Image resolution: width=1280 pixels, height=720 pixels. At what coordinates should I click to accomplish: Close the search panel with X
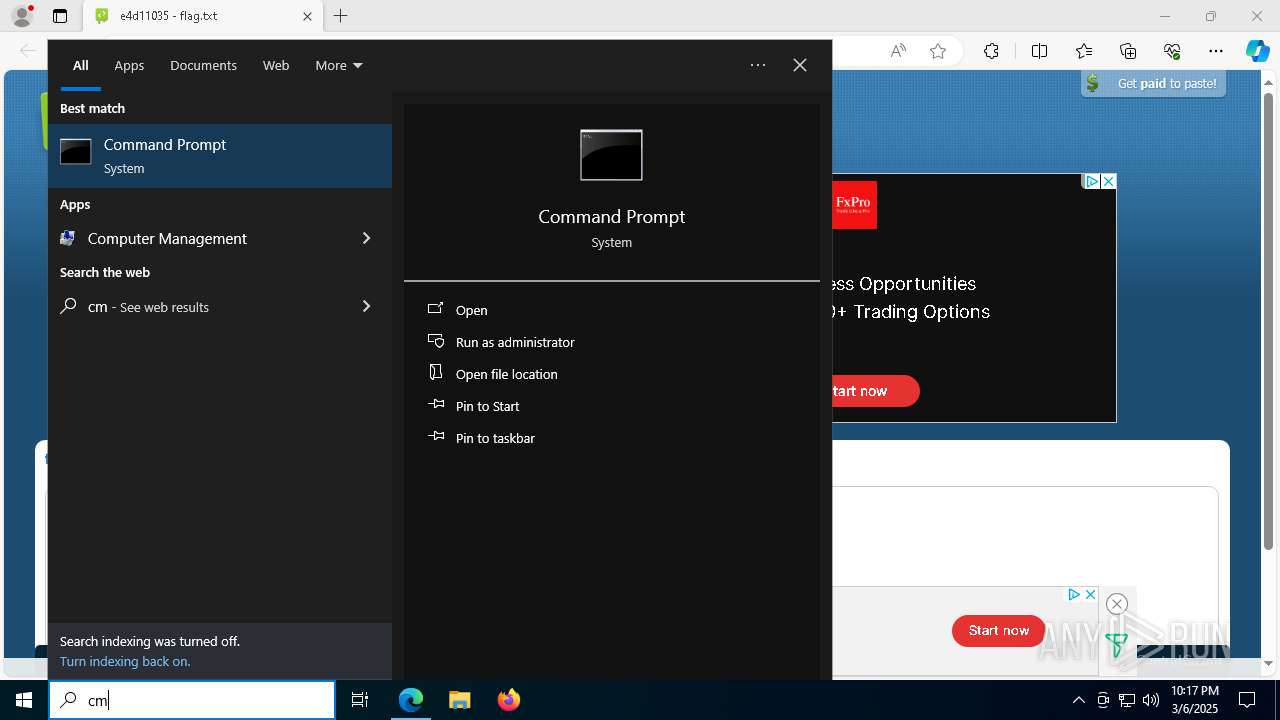pyautogui.click(x=800, y=65)
